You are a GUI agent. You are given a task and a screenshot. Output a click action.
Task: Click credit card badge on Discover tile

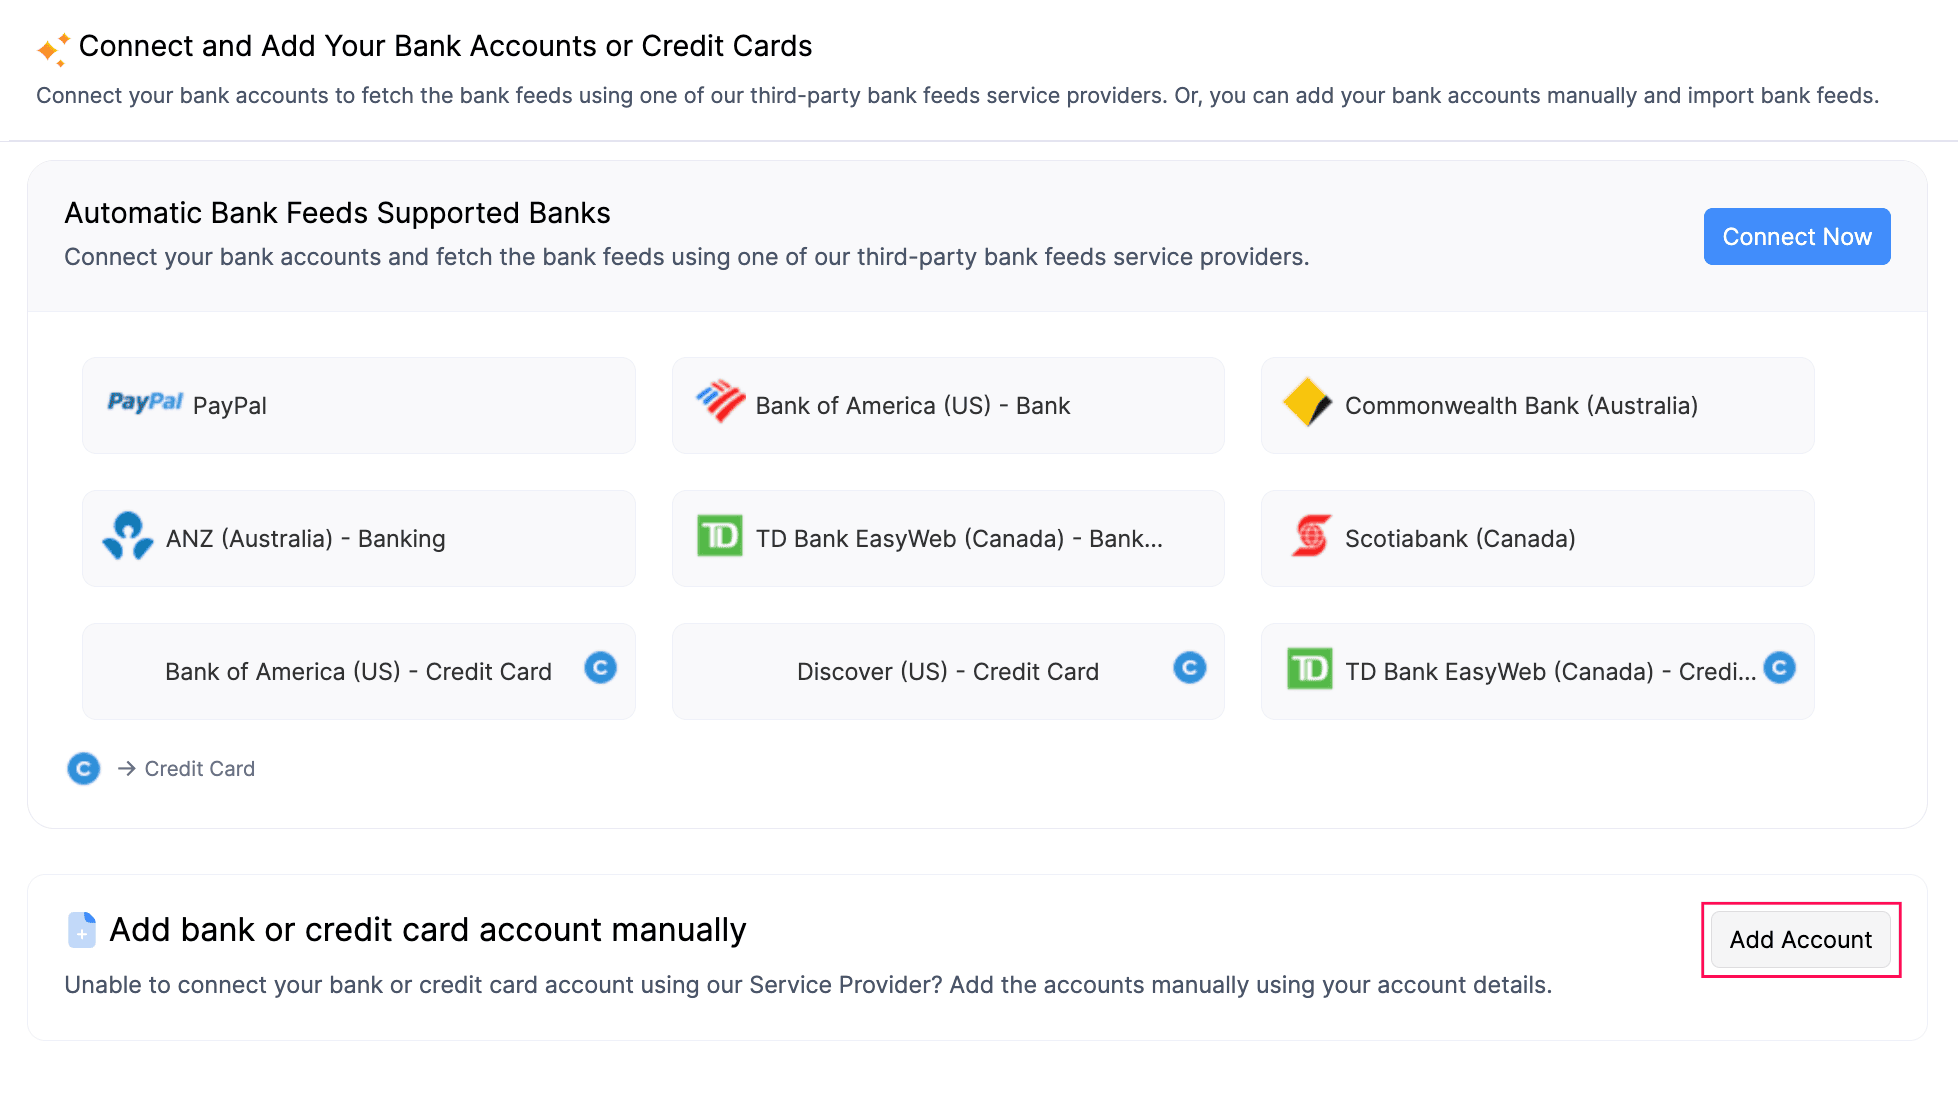(1190, 667)
